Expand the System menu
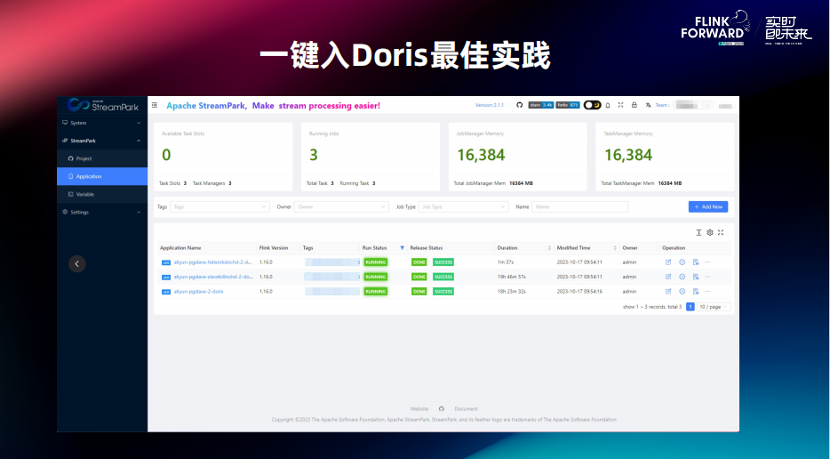This screenshot has height=460, width=830. coord(102,123)
